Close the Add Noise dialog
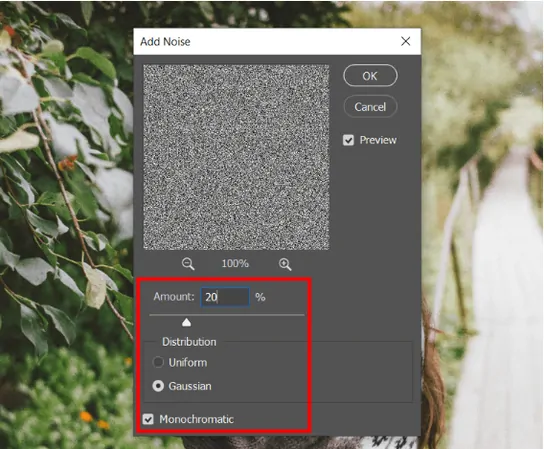The image size is (544, 449). [x=406, y=41]
